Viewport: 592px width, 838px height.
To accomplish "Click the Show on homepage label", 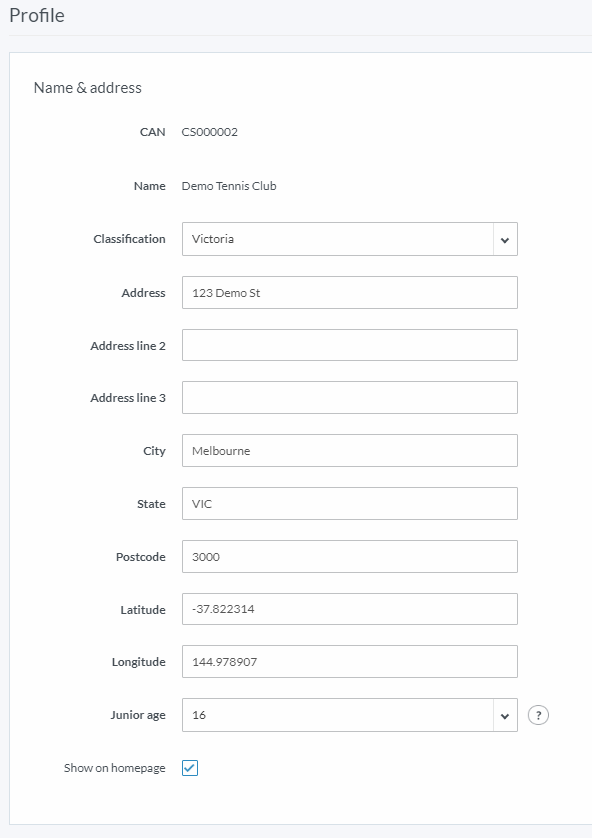I will point(114,768).
